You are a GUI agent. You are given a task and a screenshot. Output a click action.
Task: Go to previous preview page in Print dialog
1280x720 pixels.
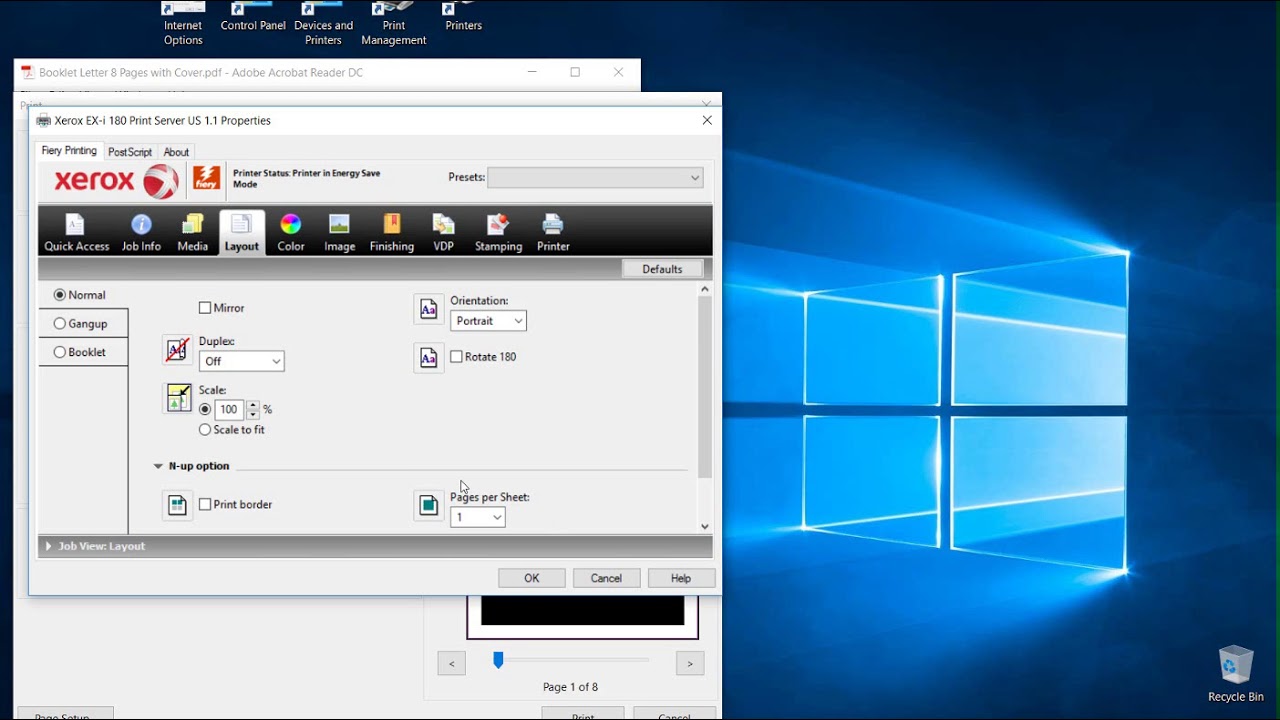point(452,663)
